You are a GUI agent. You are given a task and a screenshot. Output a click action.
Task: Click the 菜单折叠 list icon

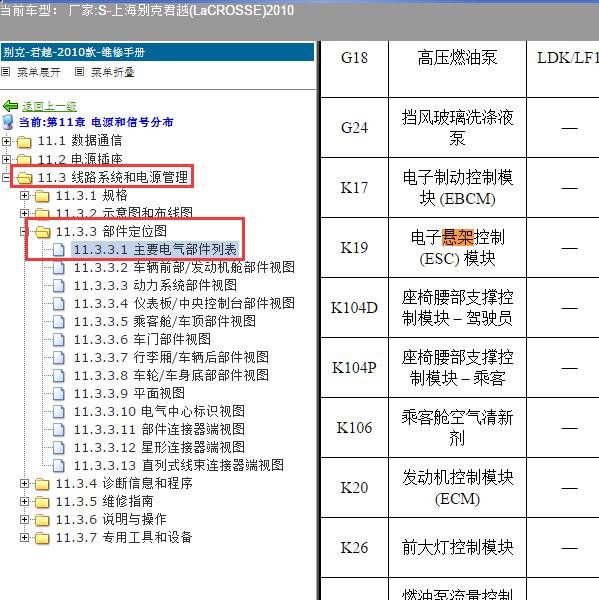(79, 72)
